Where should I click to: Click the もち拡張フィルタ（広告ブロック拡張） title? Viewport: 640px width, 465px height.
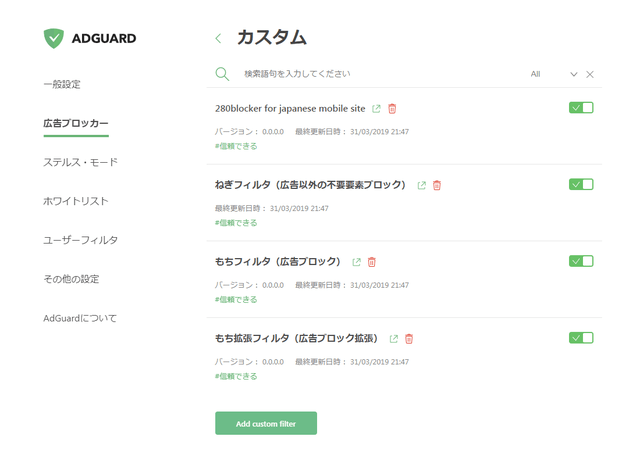click(x=297, y=338)
